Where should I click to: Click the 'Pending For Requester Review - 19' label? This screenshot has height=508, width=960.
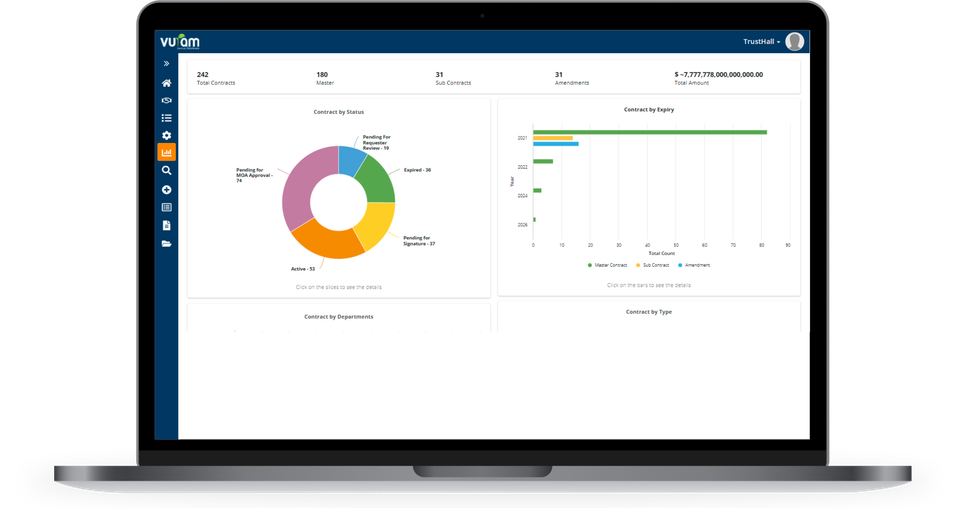pyautogui.click(x=377, y=143)
